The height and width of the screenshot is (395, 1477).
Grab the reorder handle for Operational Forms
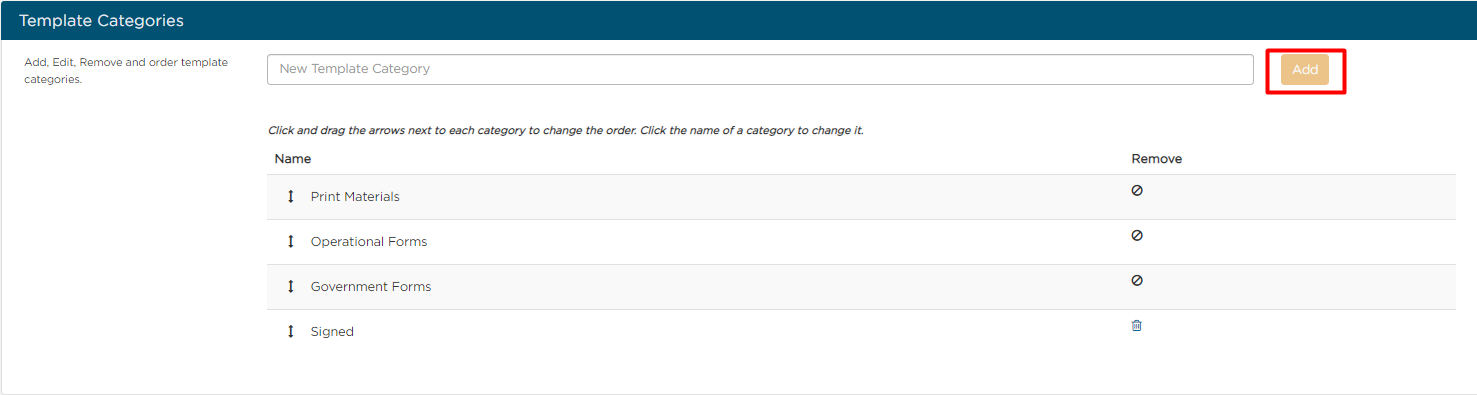[x=291, y=242]
